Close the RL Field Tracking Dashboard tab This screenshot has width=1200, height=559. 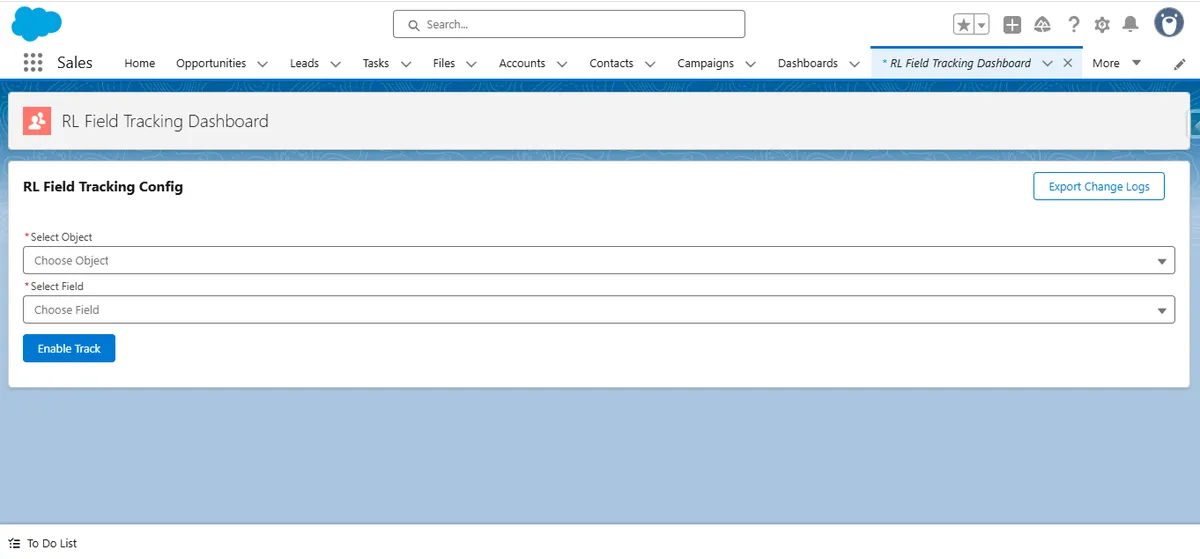point(1068,63)
